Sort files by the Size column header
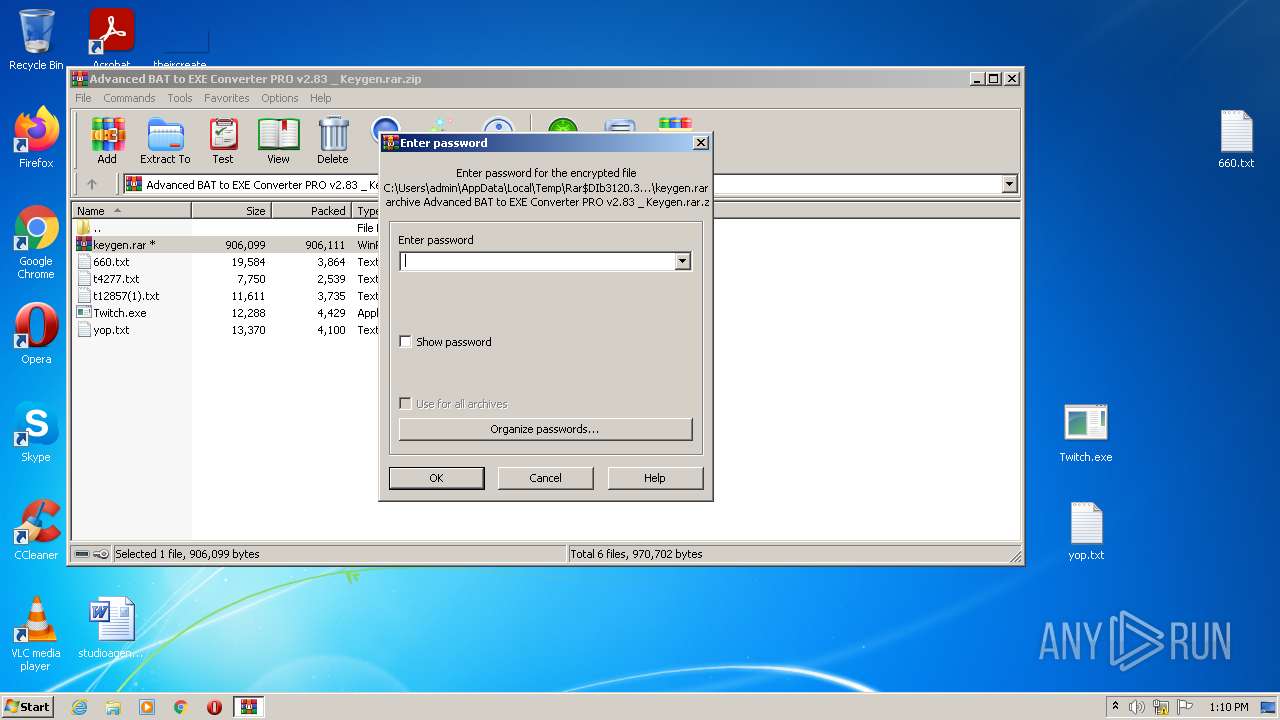 click(232, 211)
